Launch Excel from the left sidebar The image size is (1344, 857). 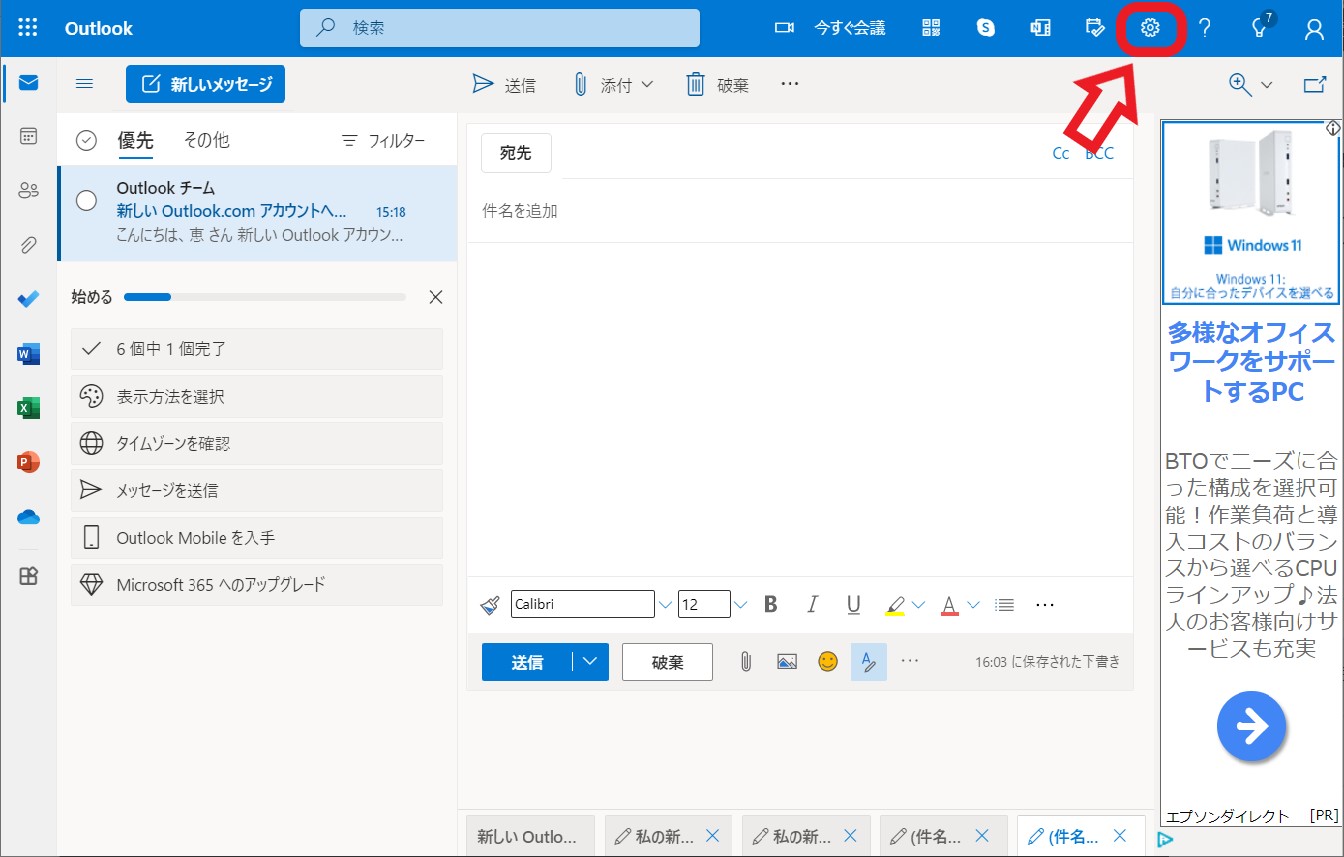tap(27, 407)
